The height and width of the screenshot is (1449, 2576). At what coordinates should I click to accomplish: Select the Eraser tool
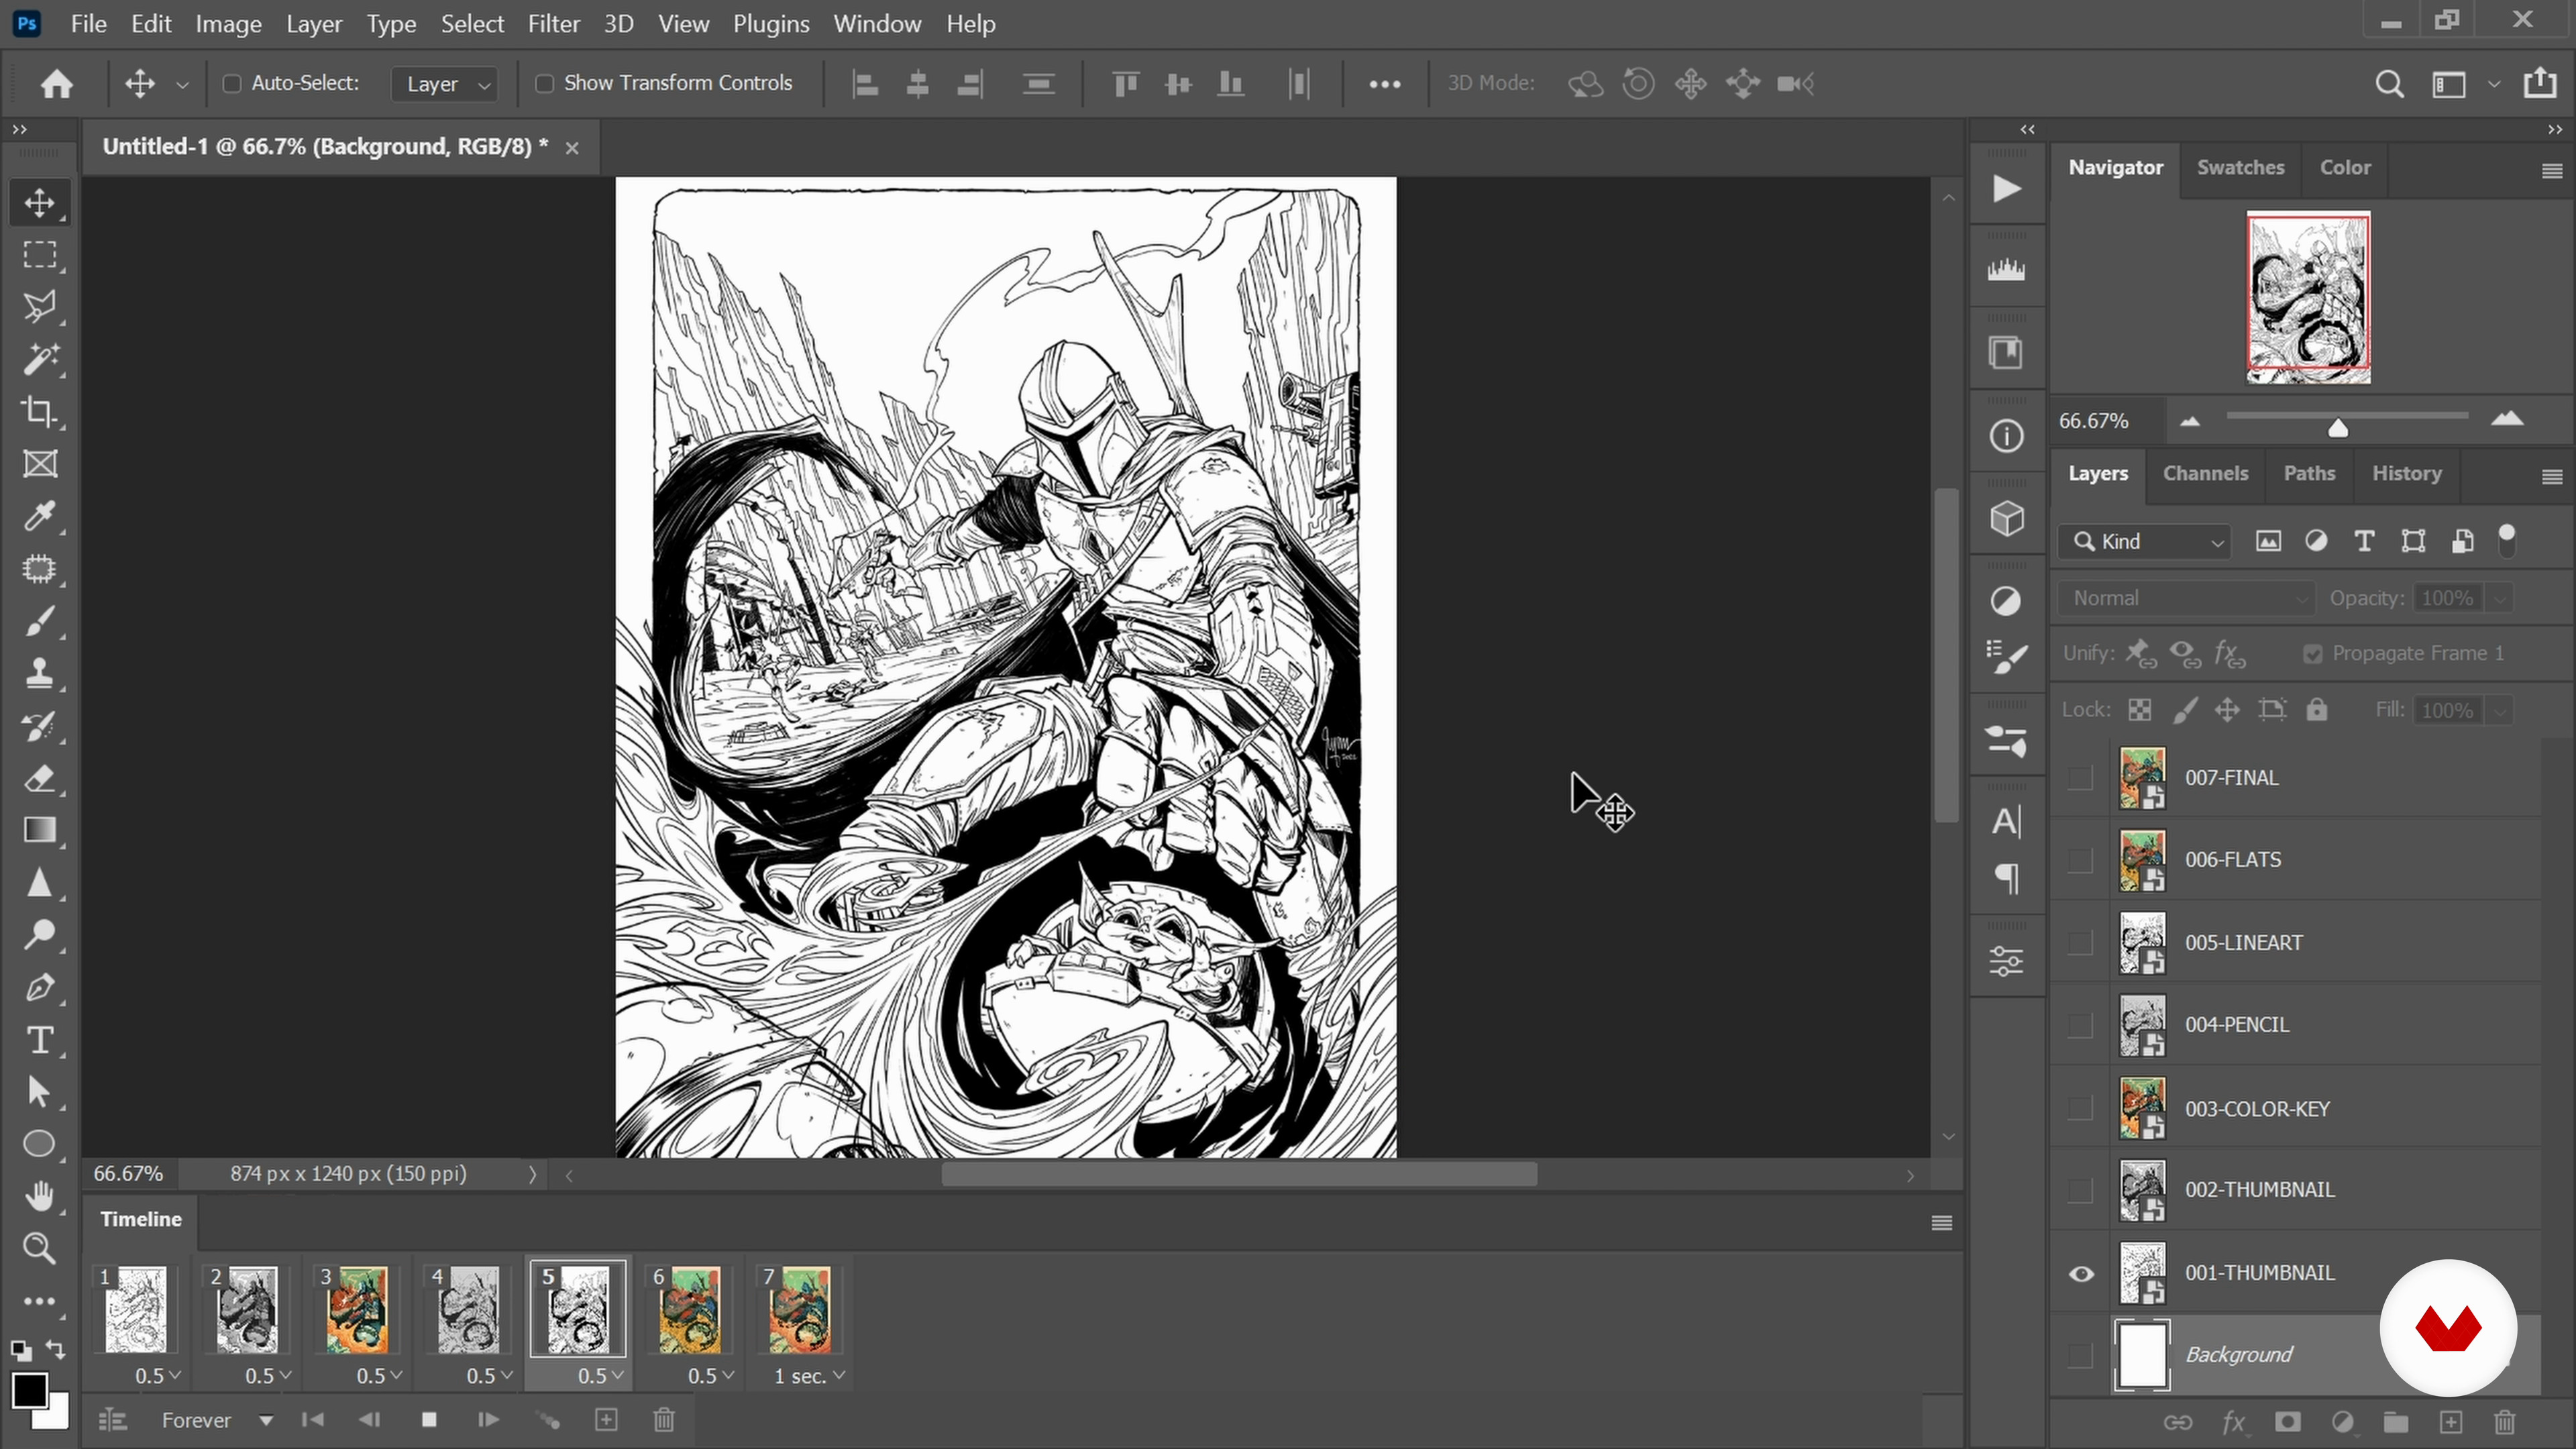point(40,778)
